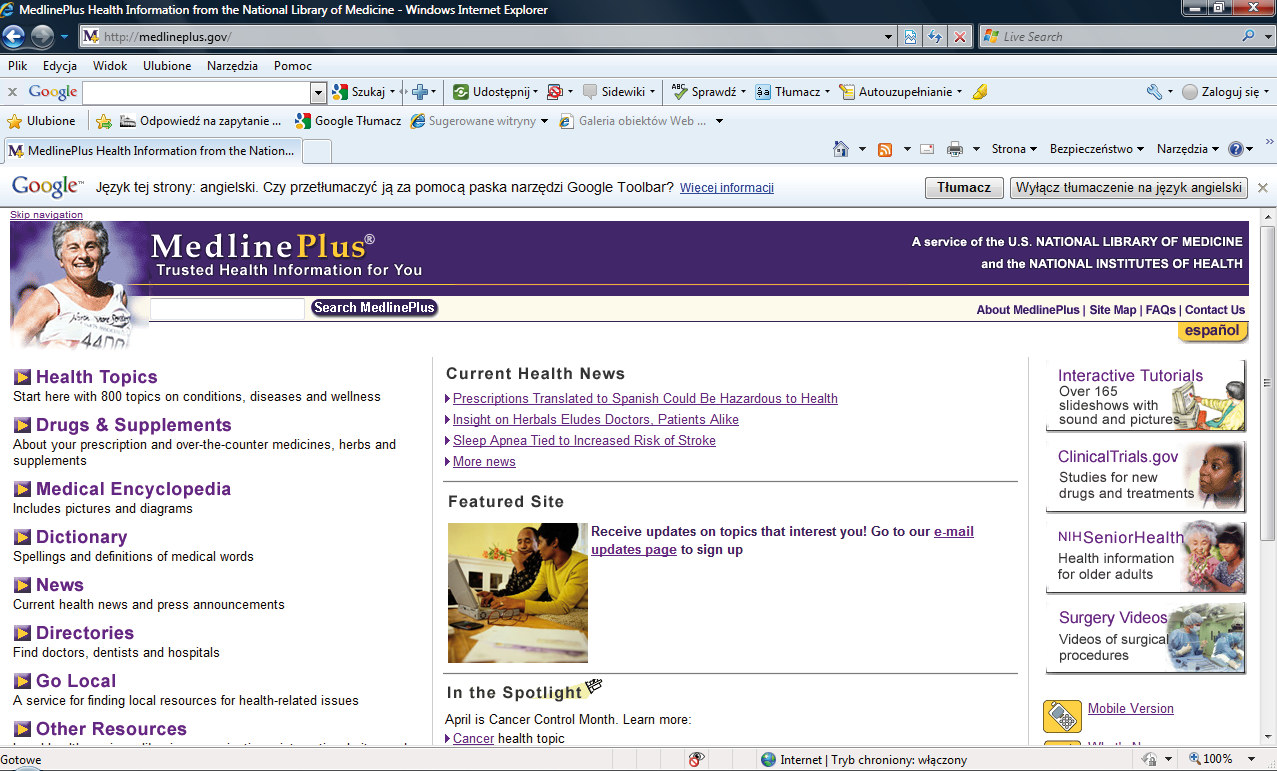Click the Home page icon
The width and height of the screenshot is (1277, 771).
[842, 149]
